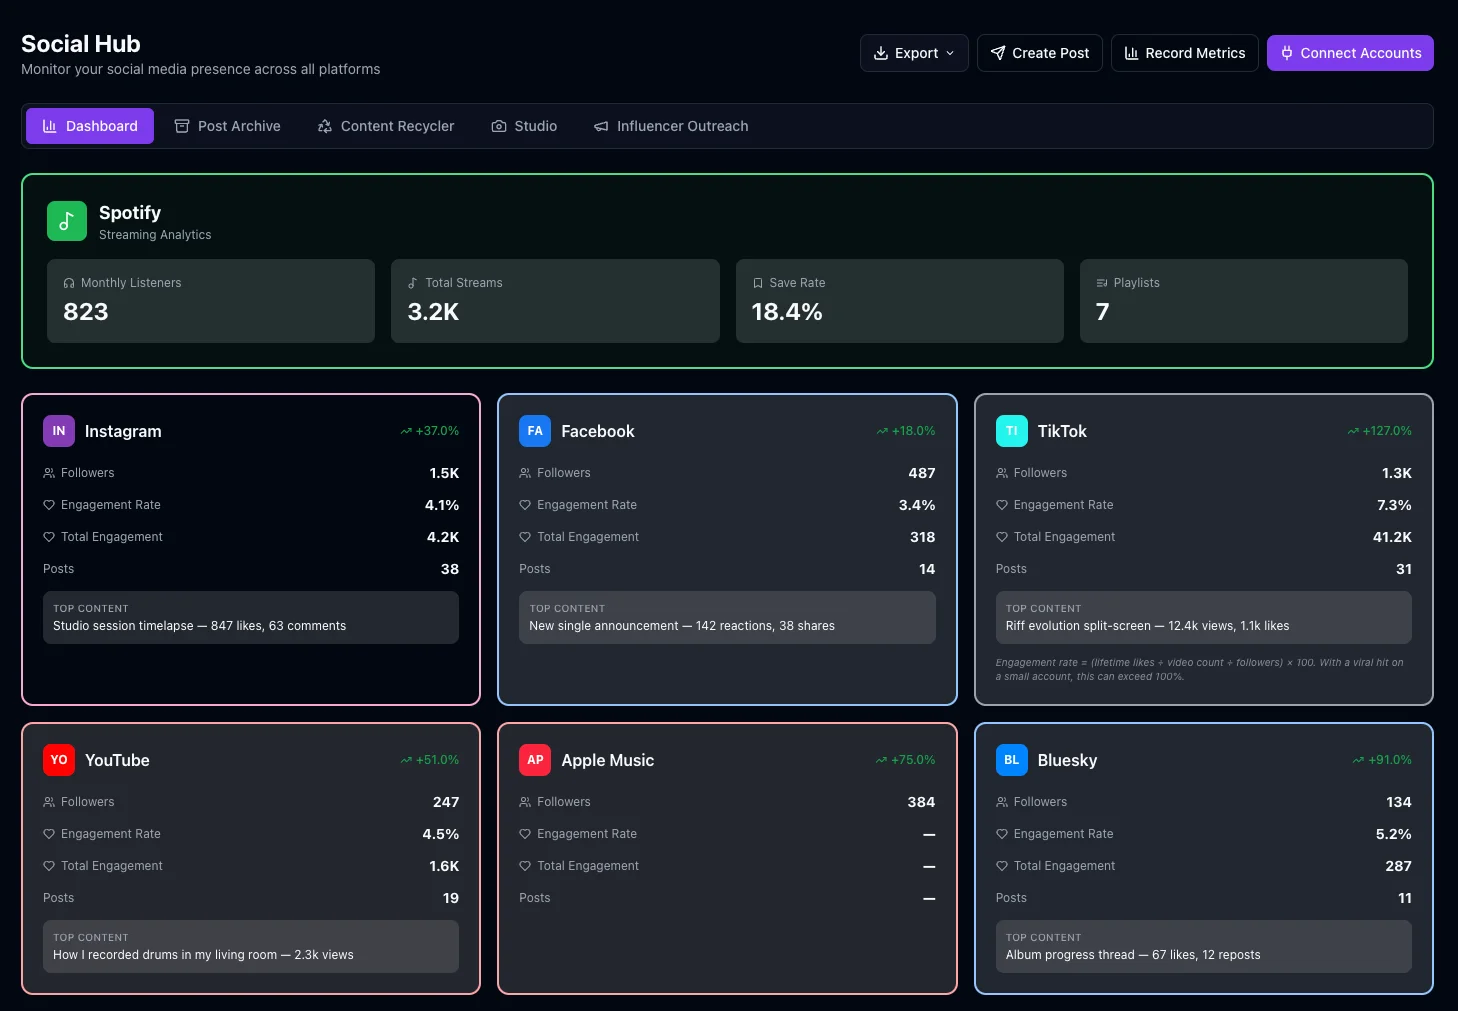Click the TikTok Total Engagement heart icon
This screenshot has height=1011, width=1458.
tap(1002, 537)
